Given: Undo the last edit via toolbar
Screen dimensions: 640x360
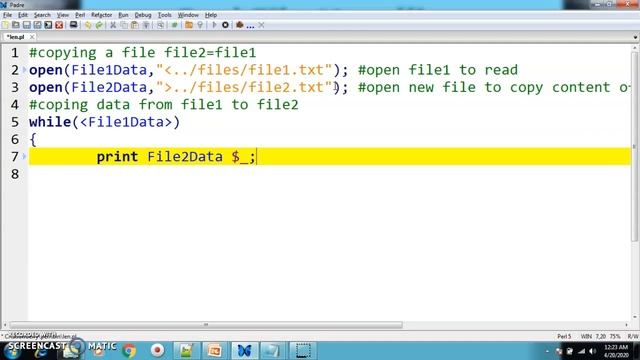Looking at the screenshot, I should pos(88,25).
